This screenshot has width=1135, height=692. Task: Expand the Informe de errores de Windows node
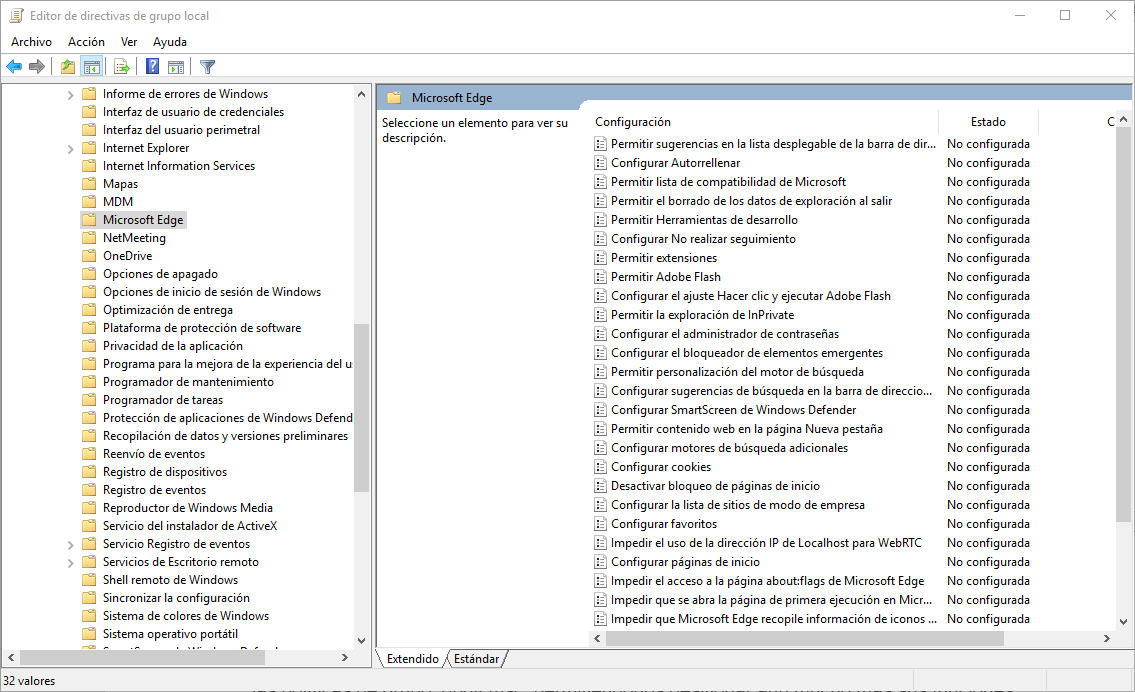click(70, 95)
